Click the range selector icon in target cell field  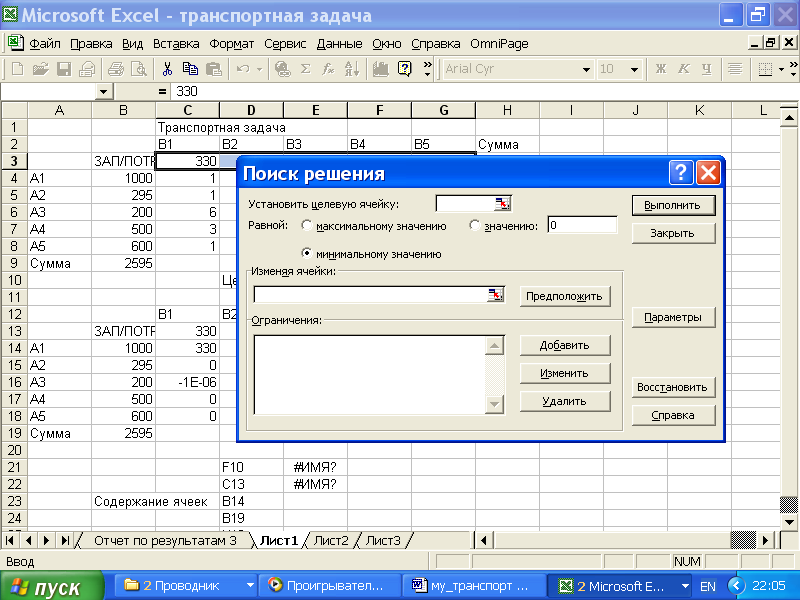pos(502,204)
